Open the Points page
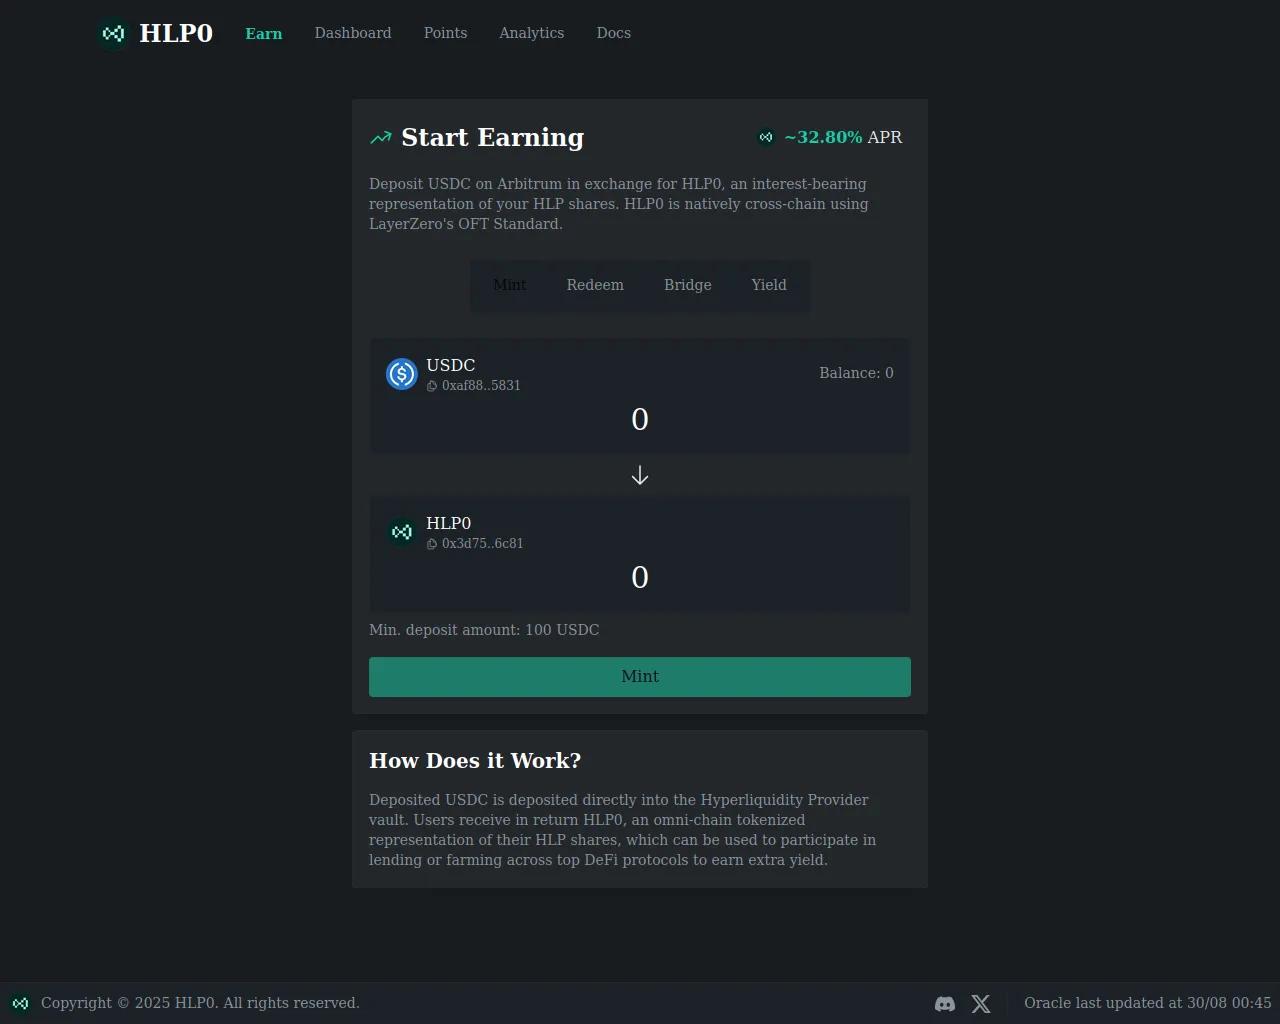1280x1024 pixels. click(445, 33)
